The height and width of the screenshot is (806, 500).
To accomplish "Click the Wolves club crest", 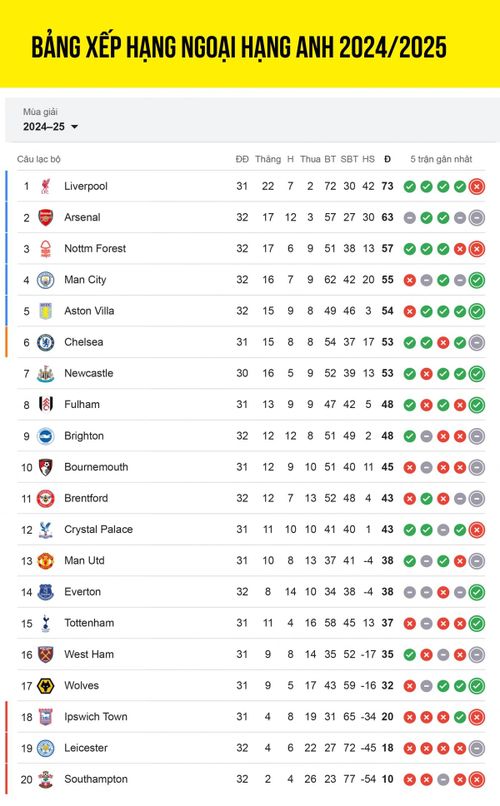I will point(46,686).
